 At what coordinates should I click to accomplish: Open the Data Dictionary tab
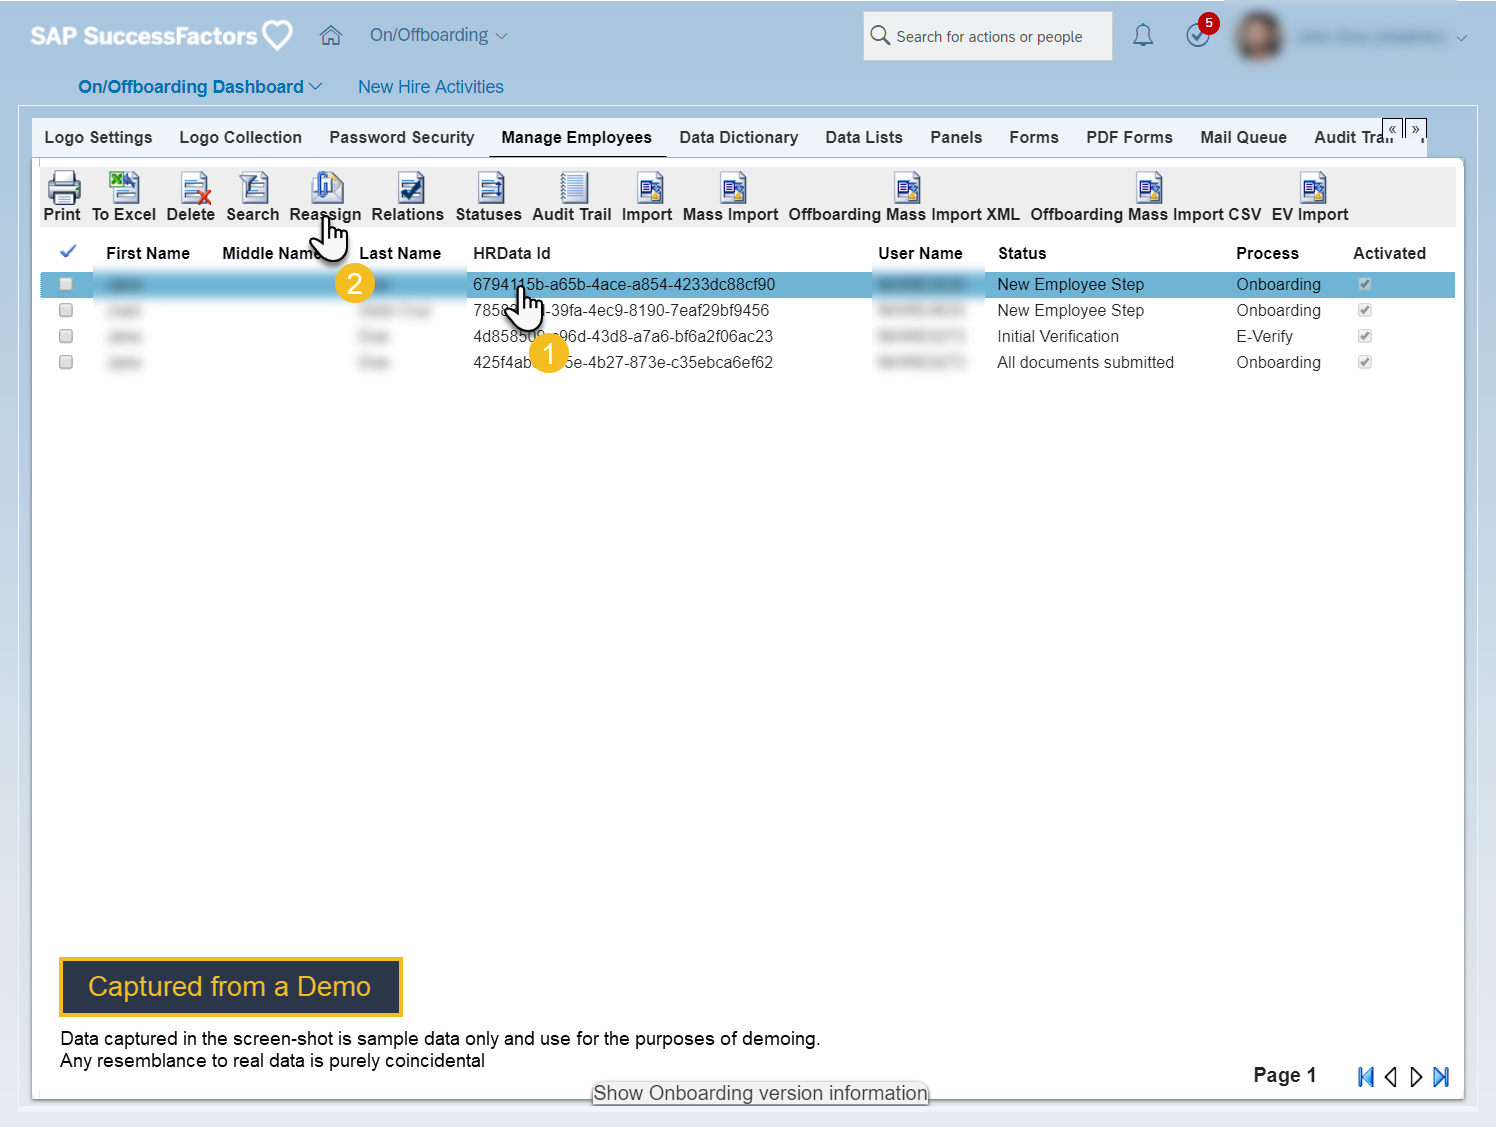point(739,137)
